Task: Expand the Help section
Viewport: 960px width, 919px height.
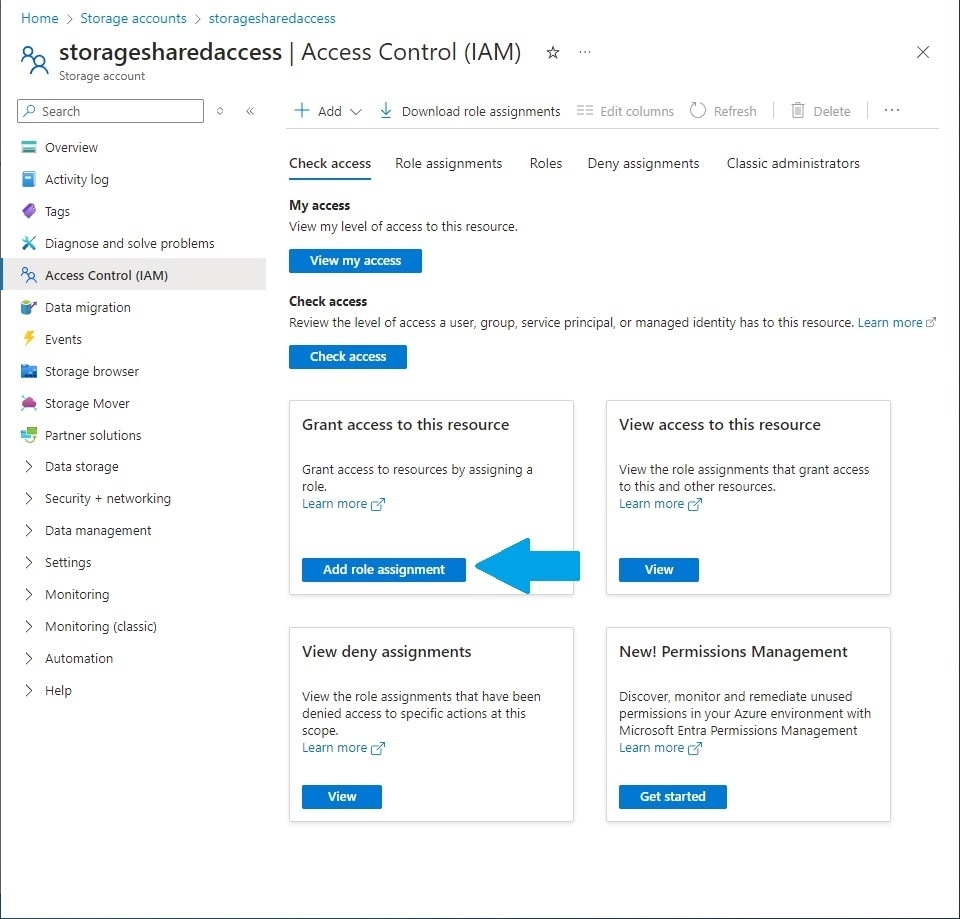Action: (29, 690)
